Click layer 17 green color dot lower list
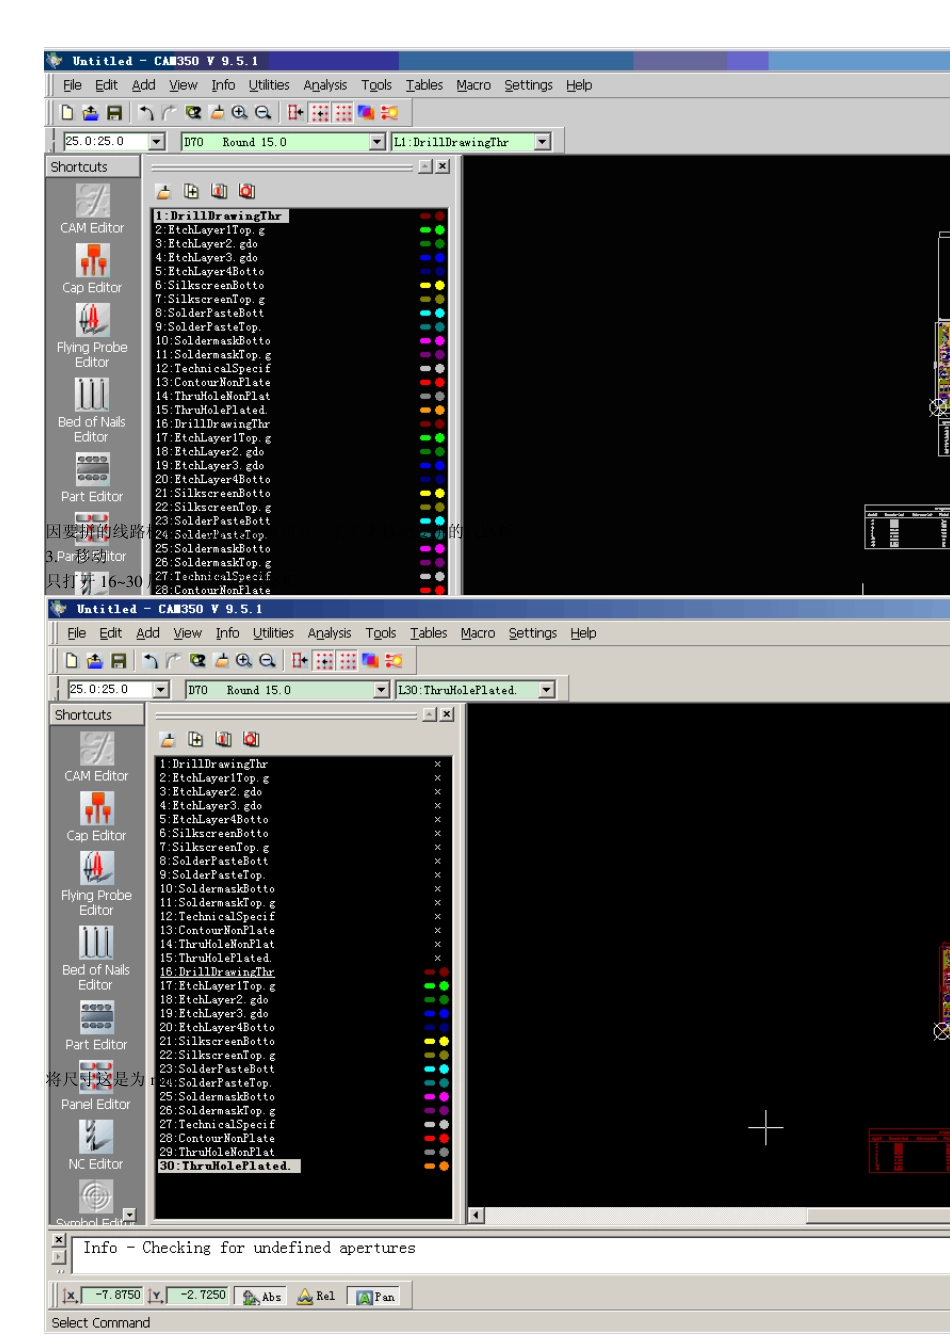 [444, 986]
